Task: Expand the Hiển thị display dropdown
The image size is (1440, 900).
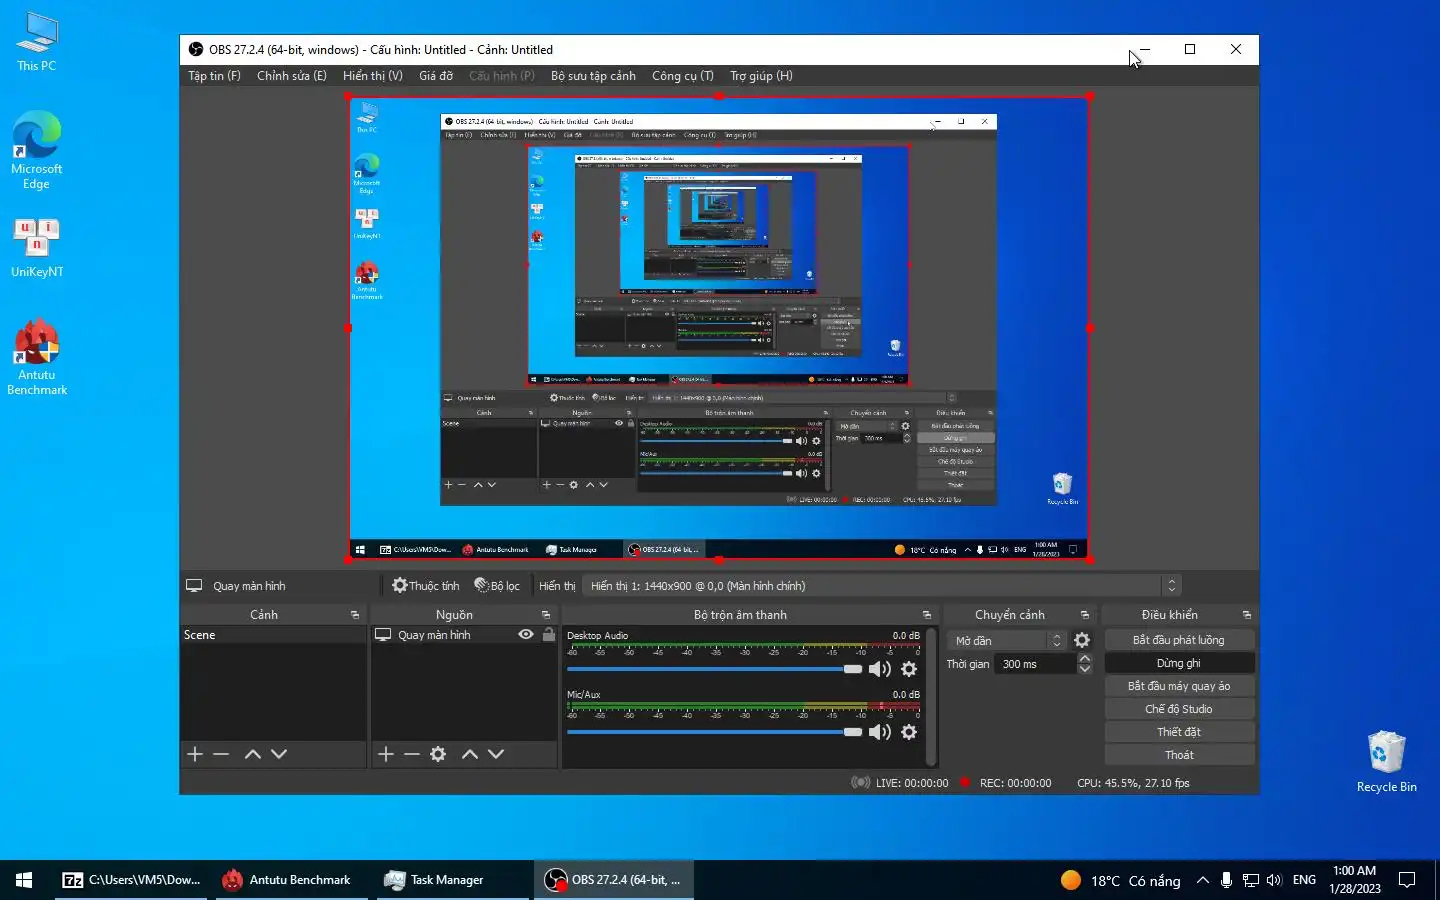Action: 882,586
